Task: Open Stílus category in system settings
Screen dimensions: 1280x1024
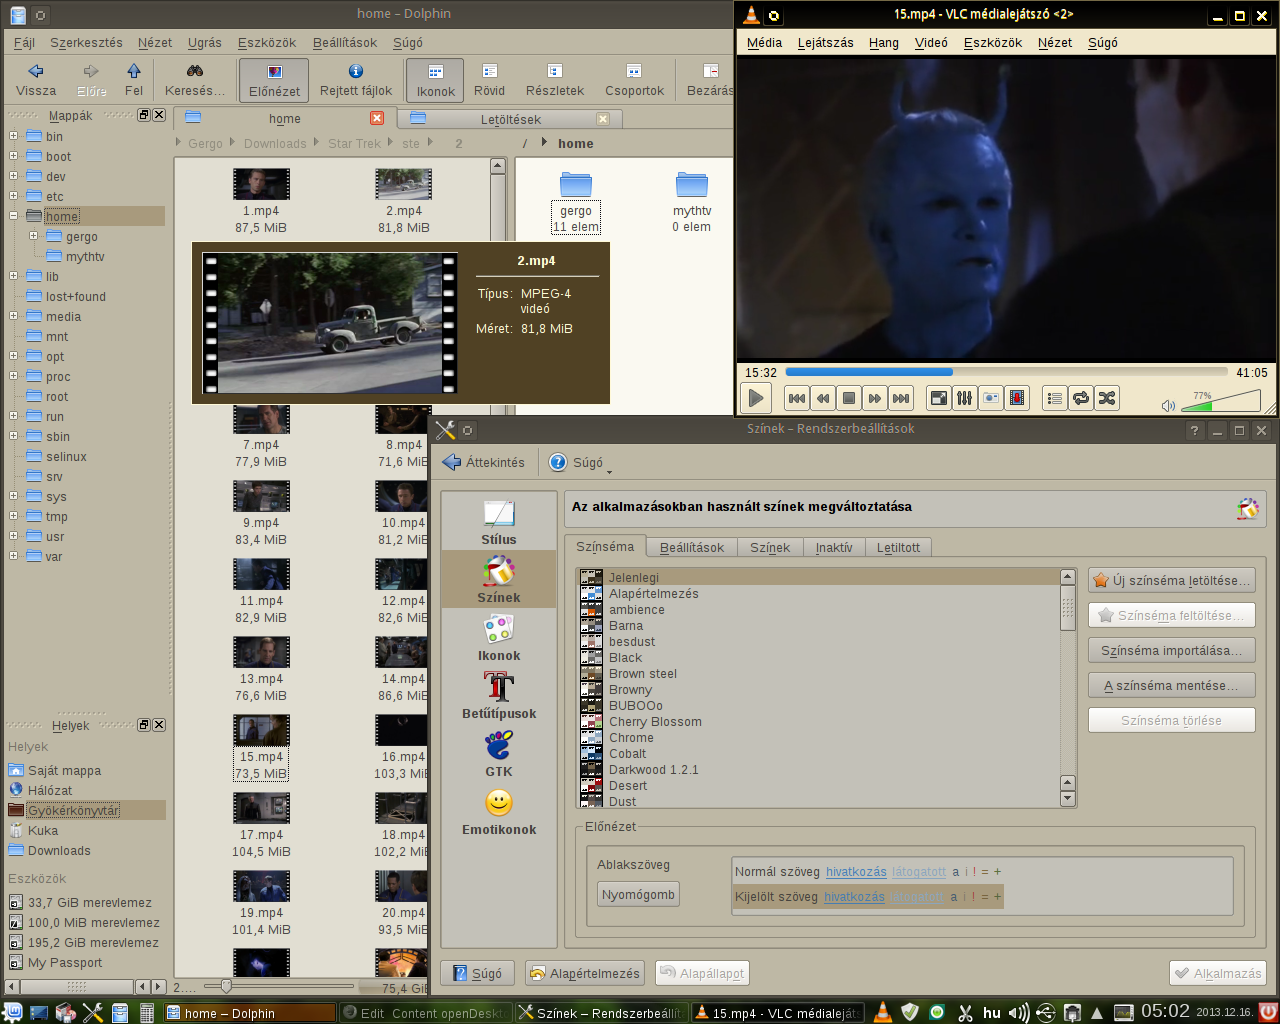Action: 499,522
